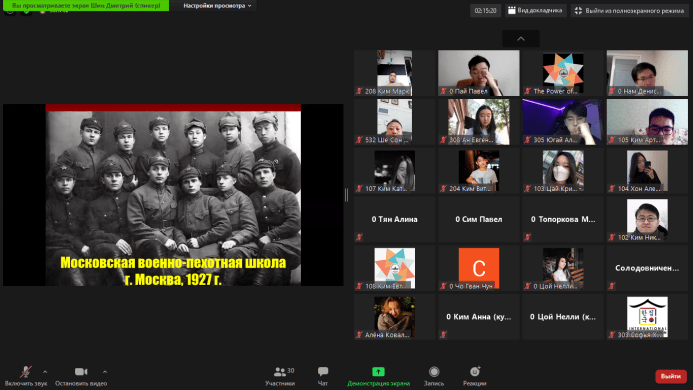Click the shared slide with military school photo

(173, 195)
